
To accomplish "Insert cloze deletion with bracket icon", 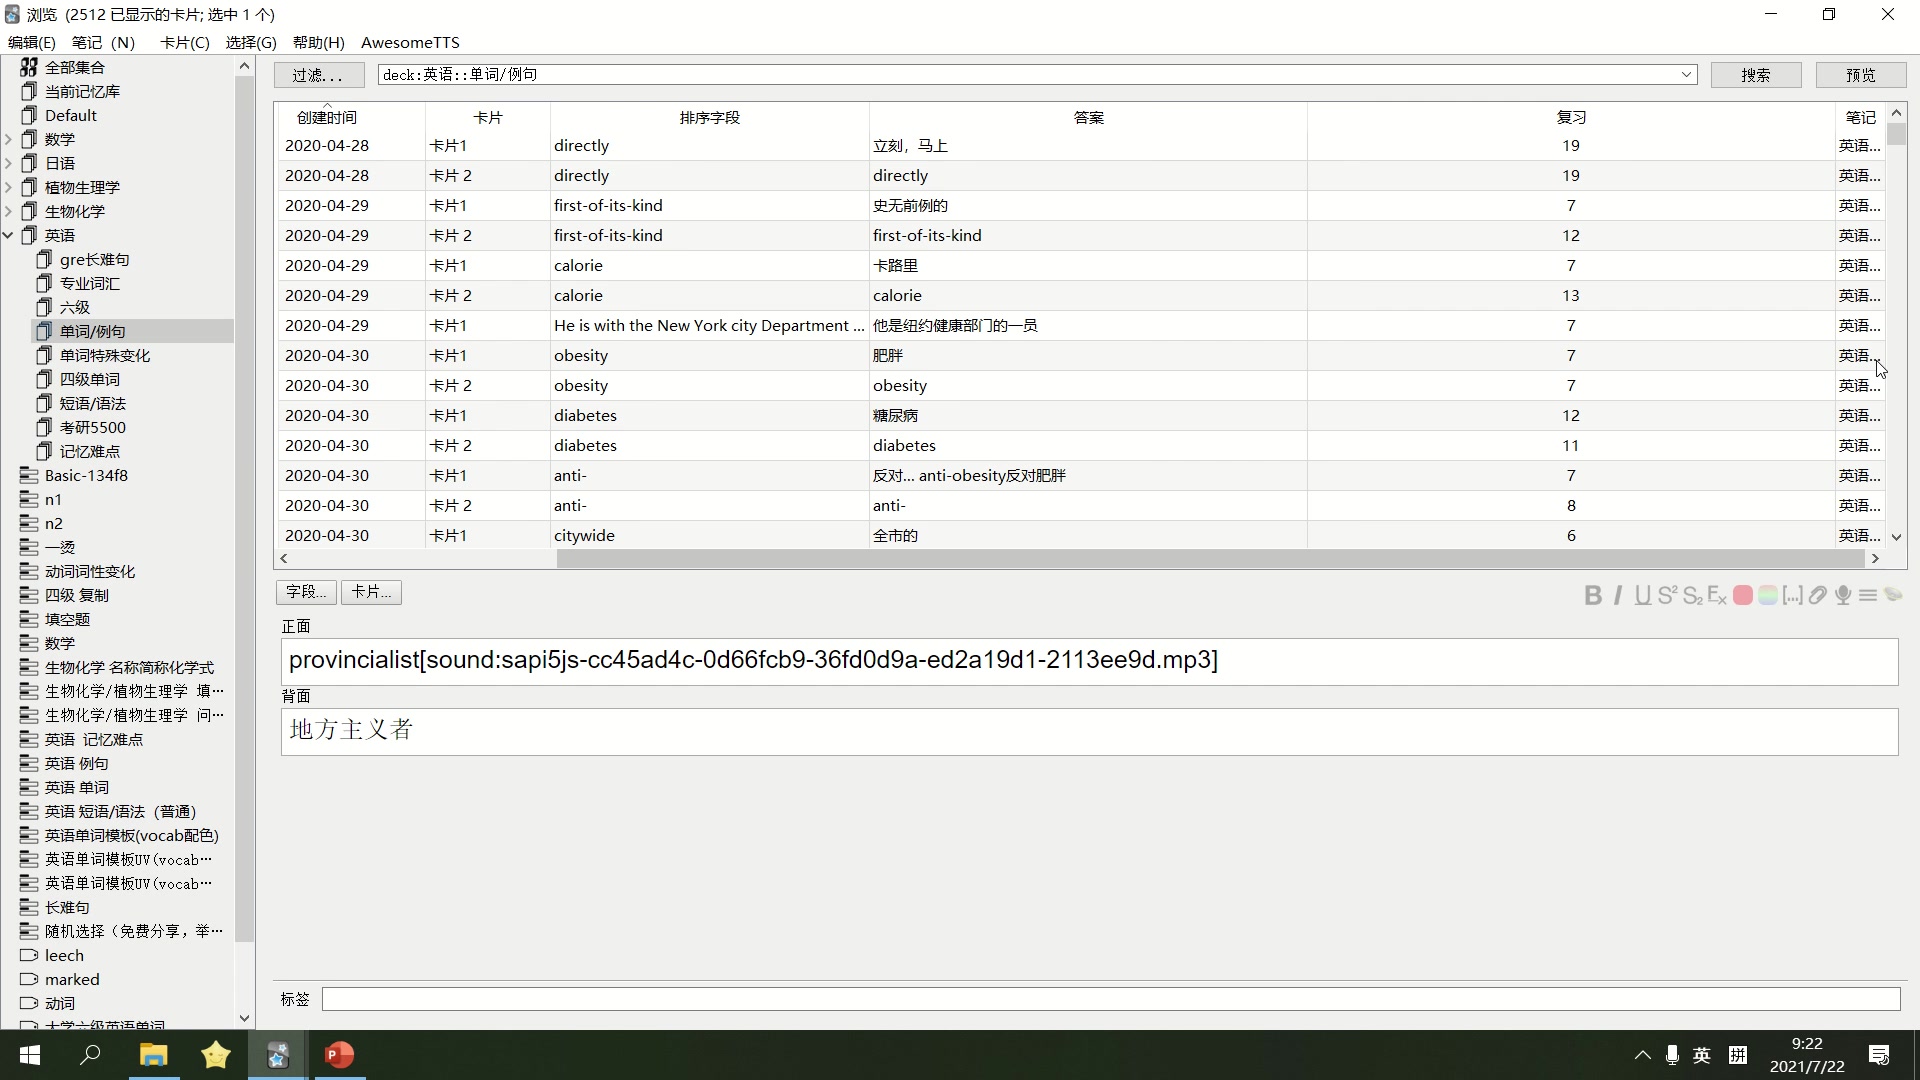I will [1793, 596].
